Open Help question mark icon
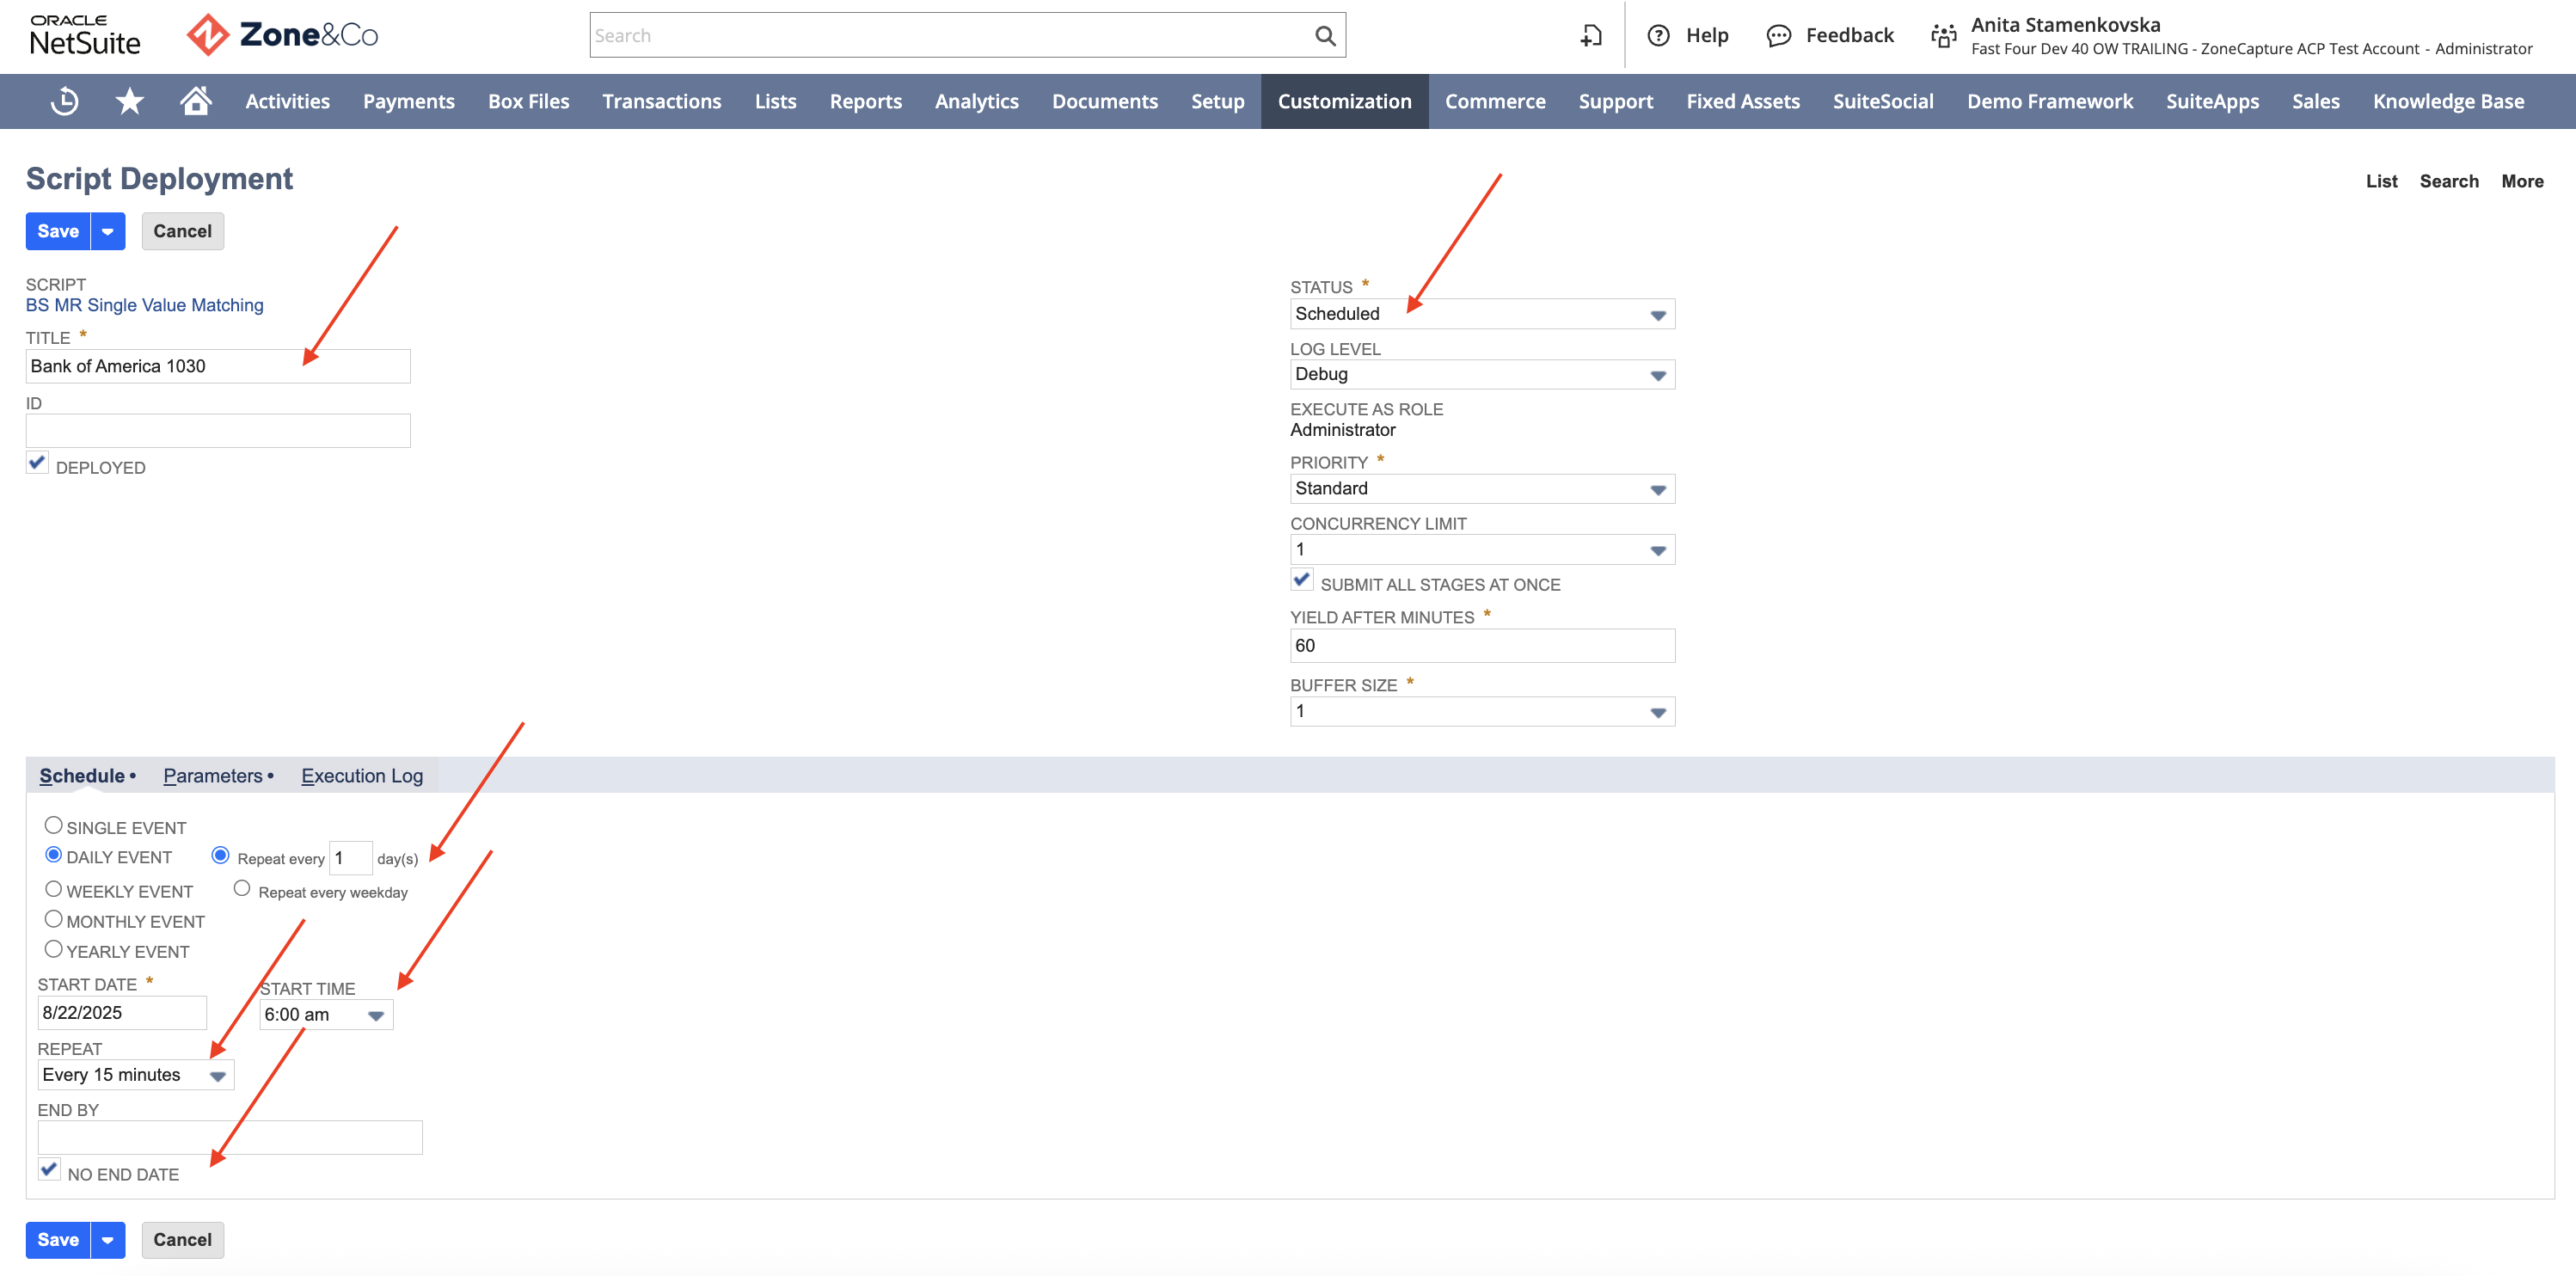Image resolution: width=2576 pixels, height=1276 pixels. (x=1658, y=36)
